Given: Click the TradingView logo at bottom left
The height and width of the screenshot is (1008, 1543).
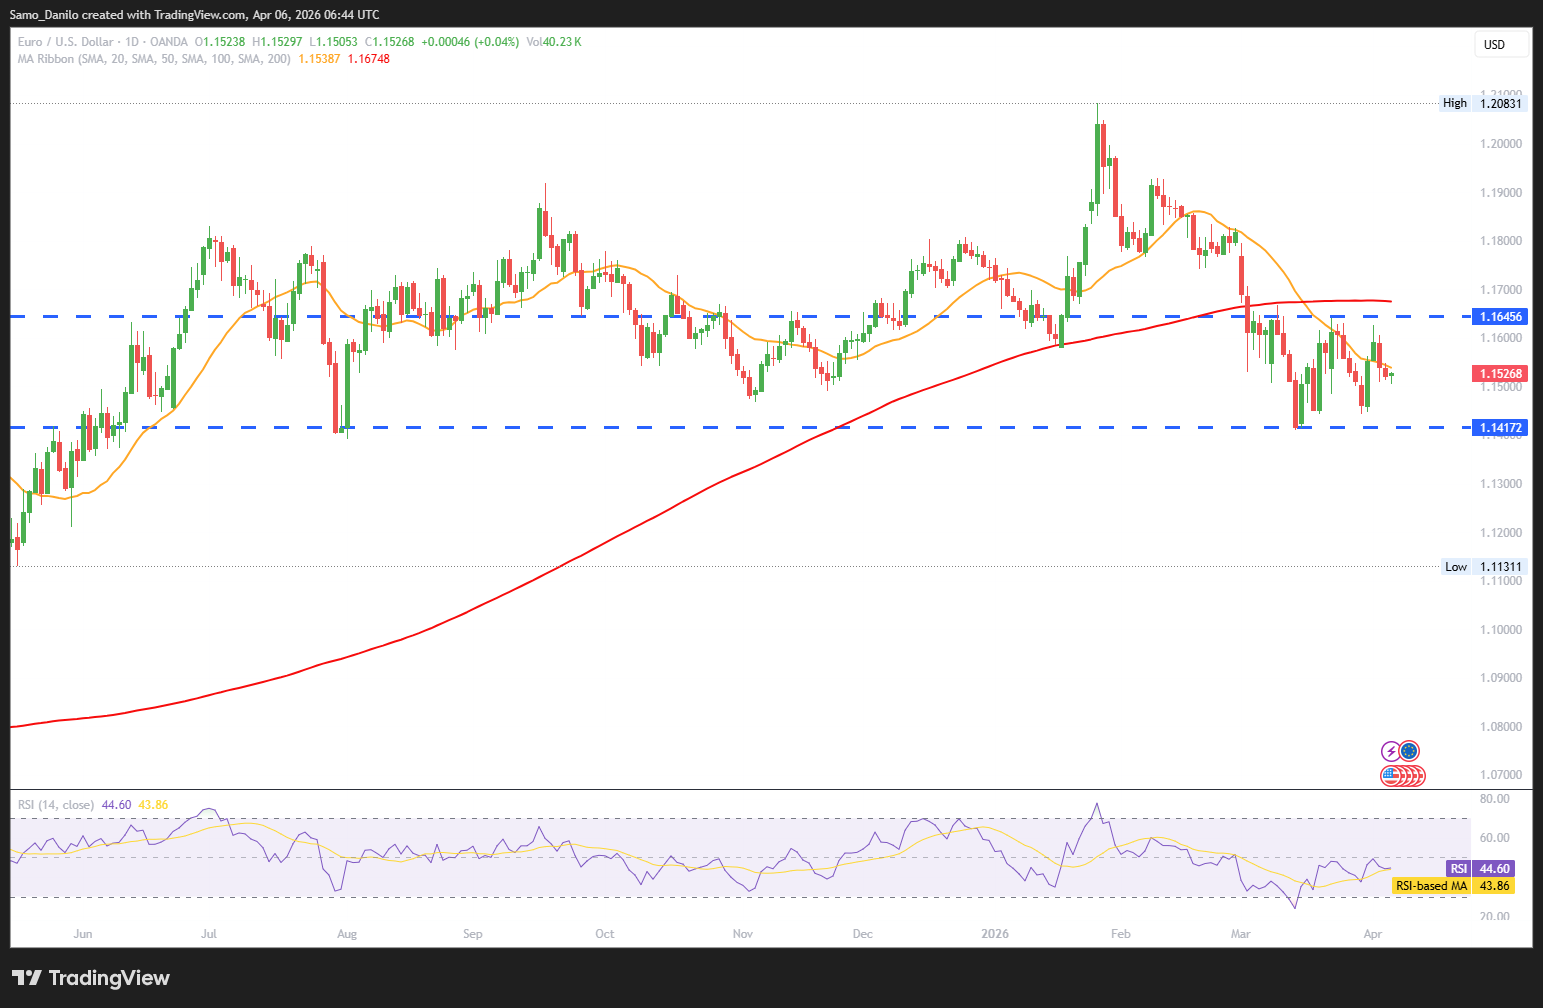Looking at the screenshot, I should (x=91, y=978).
